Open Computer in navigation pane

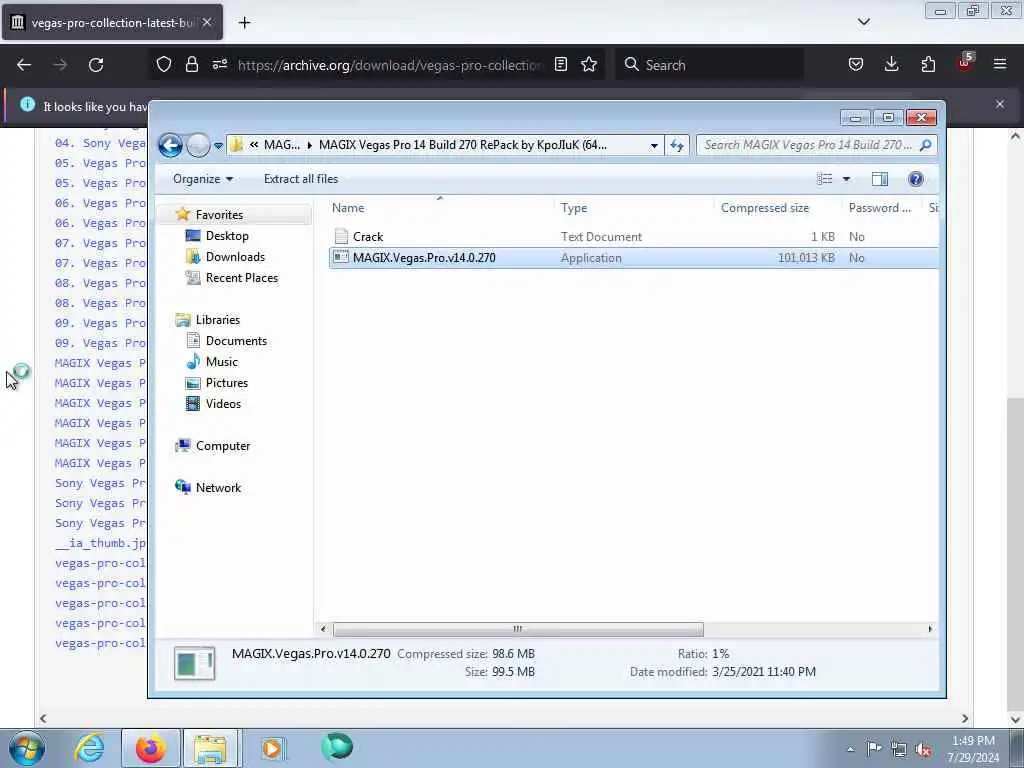[223, 445]
